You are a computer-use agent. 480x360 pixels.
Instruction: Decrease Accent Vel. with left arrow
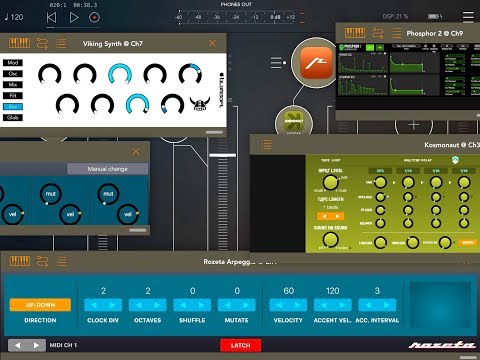pyautogui.click(x=323, y=305)
